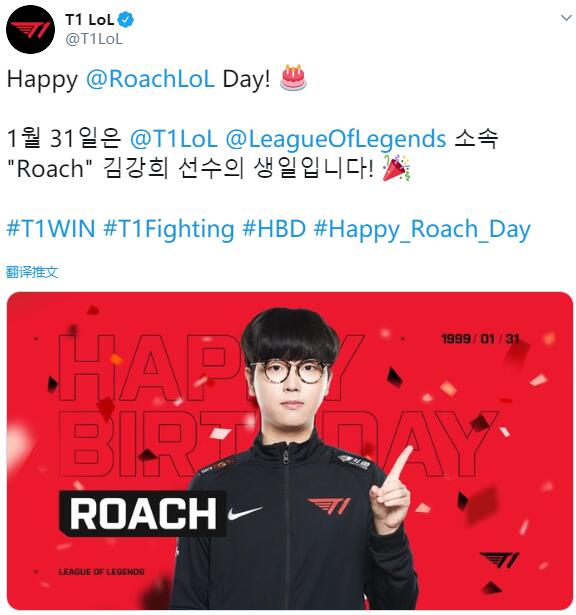Open the #HBD hashtag
The height and width of the screenshot is (615, 576).
coord(274,229)
